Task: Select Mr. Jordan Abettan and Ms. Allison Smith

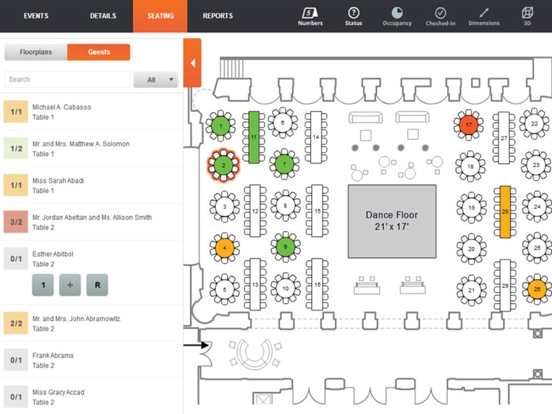Action: [92, 222]
